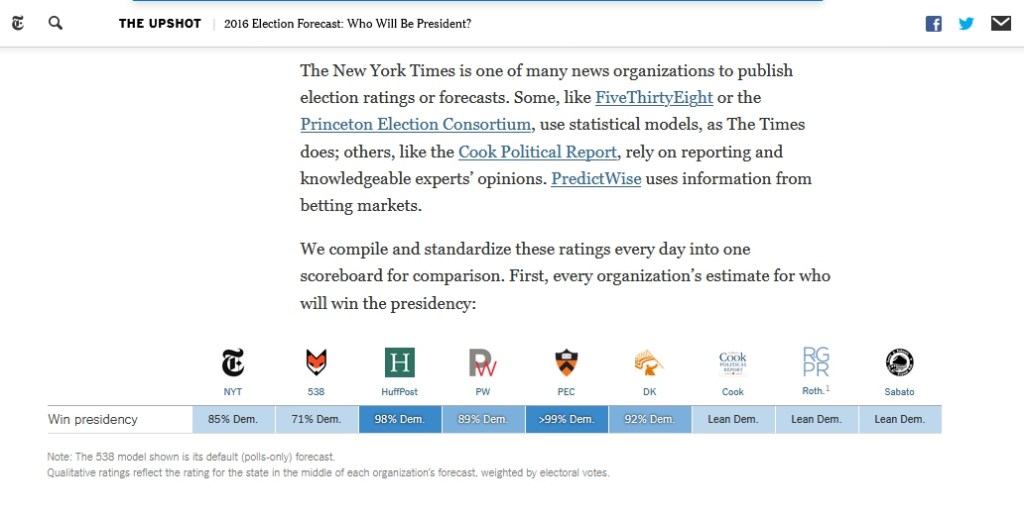Open THE UPSHOT section link
The width and height of the screenshot is (1024, 516).
point(160,24)
